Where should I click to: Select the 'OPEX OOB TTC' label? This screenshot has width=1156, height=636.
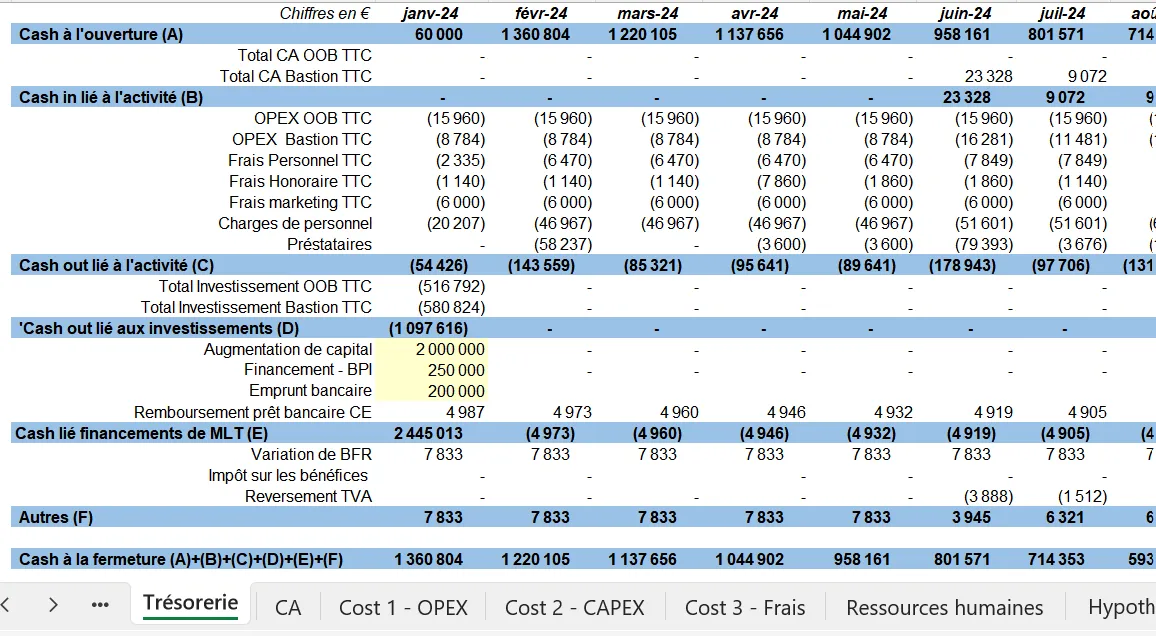coord(313,119)
